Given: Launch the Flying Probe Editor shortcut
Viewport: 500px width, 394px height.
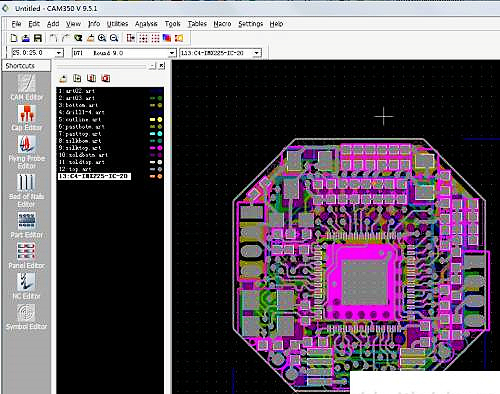Looking at the screenshot, I should point(27,152).
